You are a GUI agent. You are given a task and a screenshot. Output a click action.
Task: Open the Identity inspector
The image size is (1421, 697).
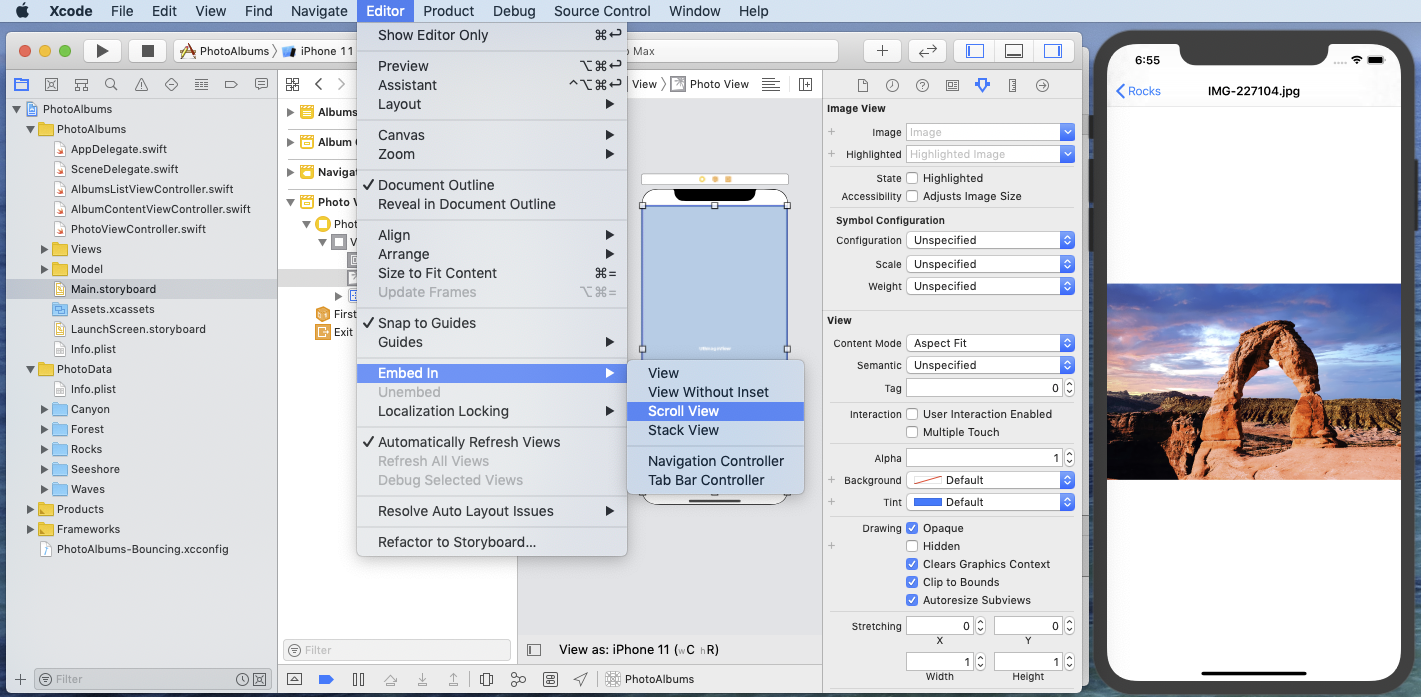(x=952, y=85)
